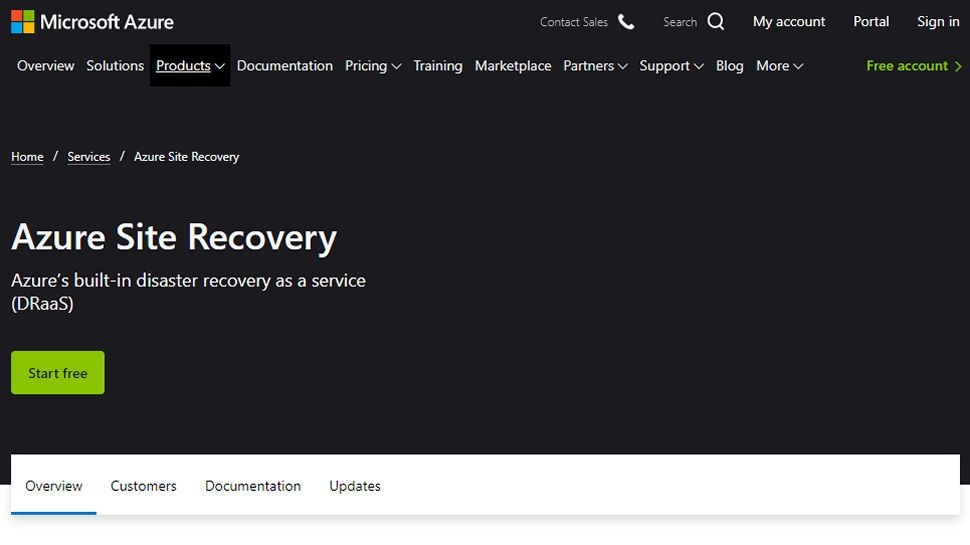
Task: Click the Free account arrow chevron
Action: (958, 66)
